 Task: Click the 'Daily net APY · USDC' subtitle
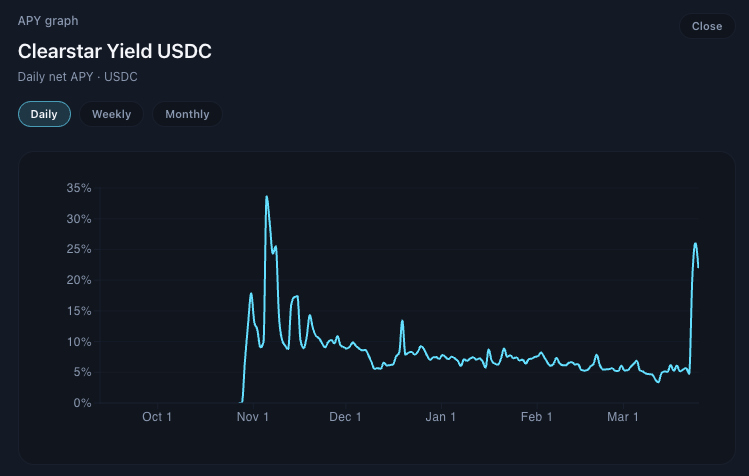coord(77,77)
